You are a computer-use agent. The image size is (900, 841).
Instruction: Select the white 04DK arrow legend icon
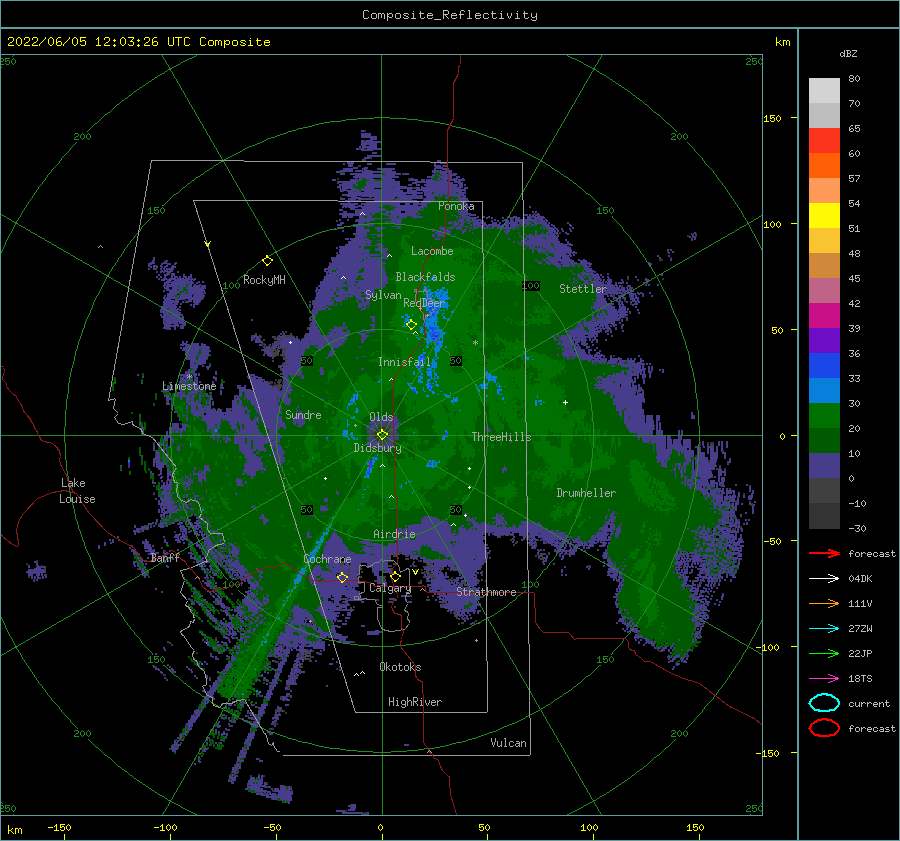[824, 579]
